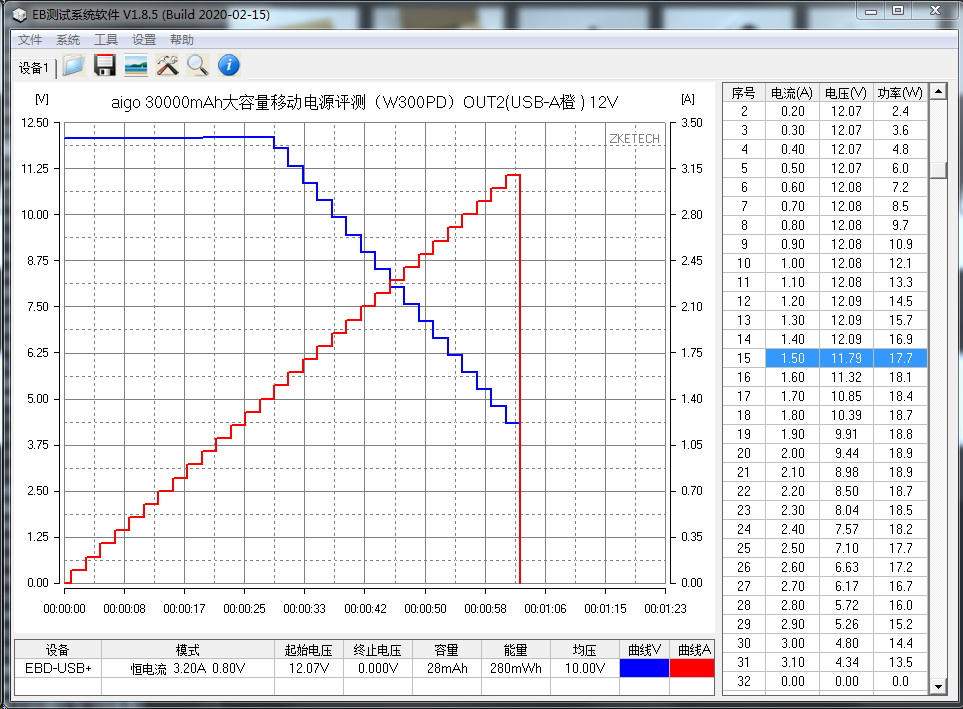The height and width of the screenshot is (709, 963).
Task: Click the 恒电流 3.20A 0.80V mode cell
Action: (x=188, y=668)
